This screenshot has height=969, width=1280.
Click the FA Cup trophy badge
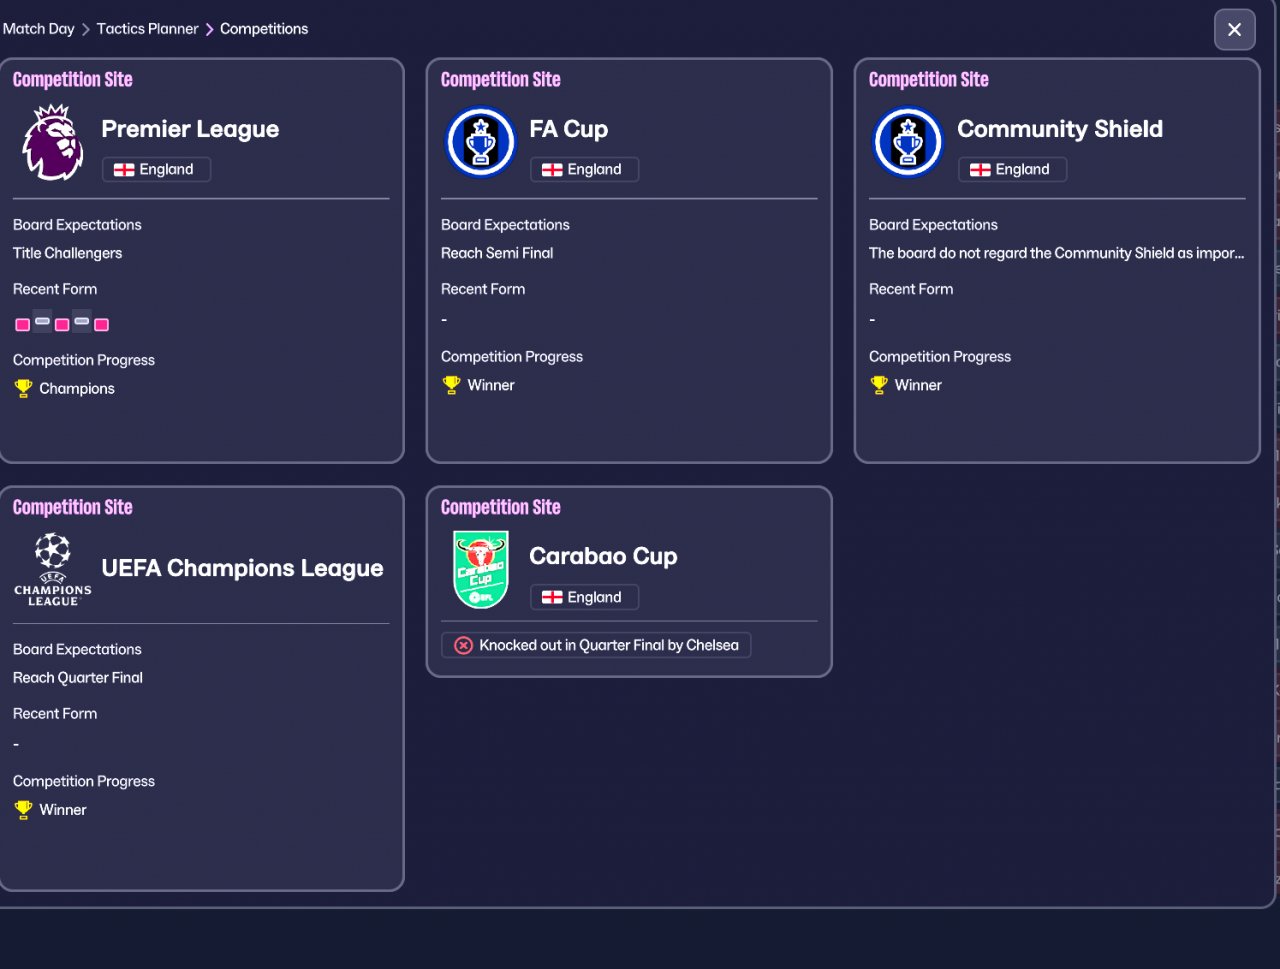[480, 143]
